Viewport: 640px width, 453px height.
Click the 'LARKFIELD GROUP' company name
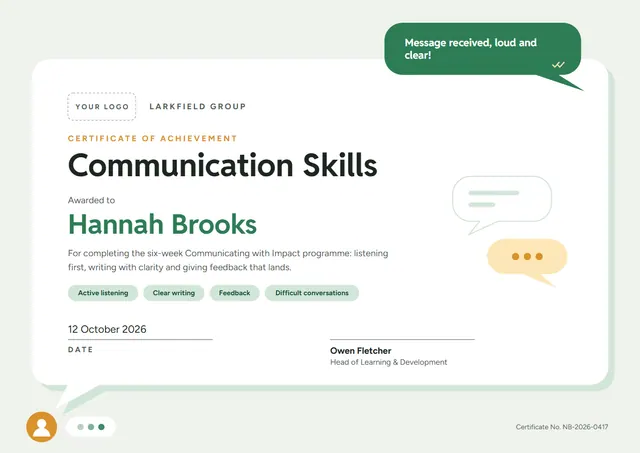pos(198,107)
